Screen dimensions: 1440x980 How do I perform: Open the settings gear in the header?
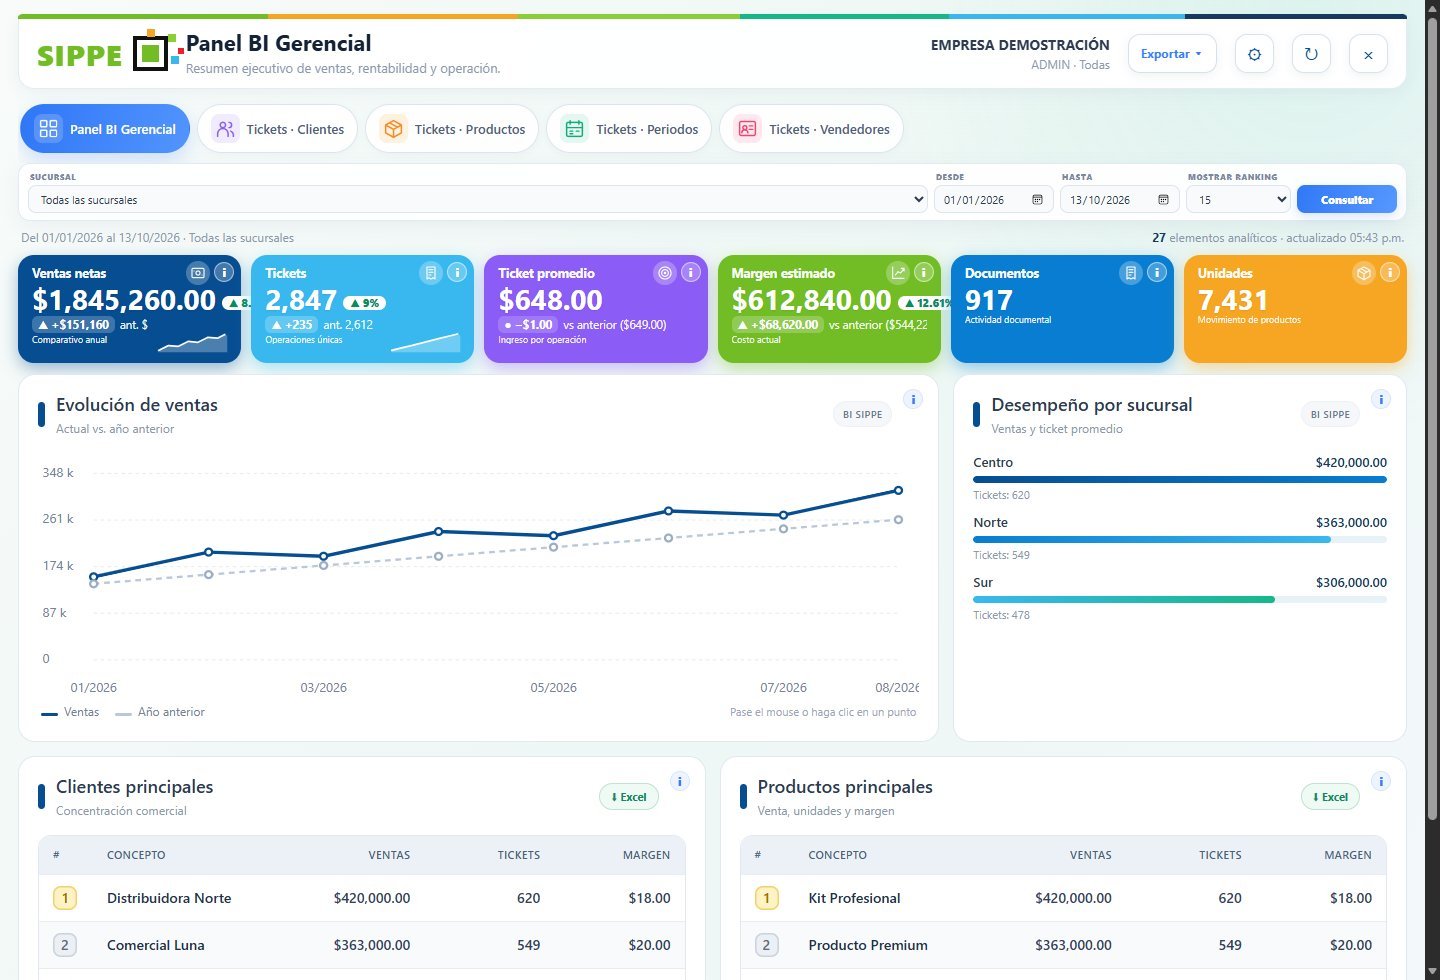[1254, 54]
